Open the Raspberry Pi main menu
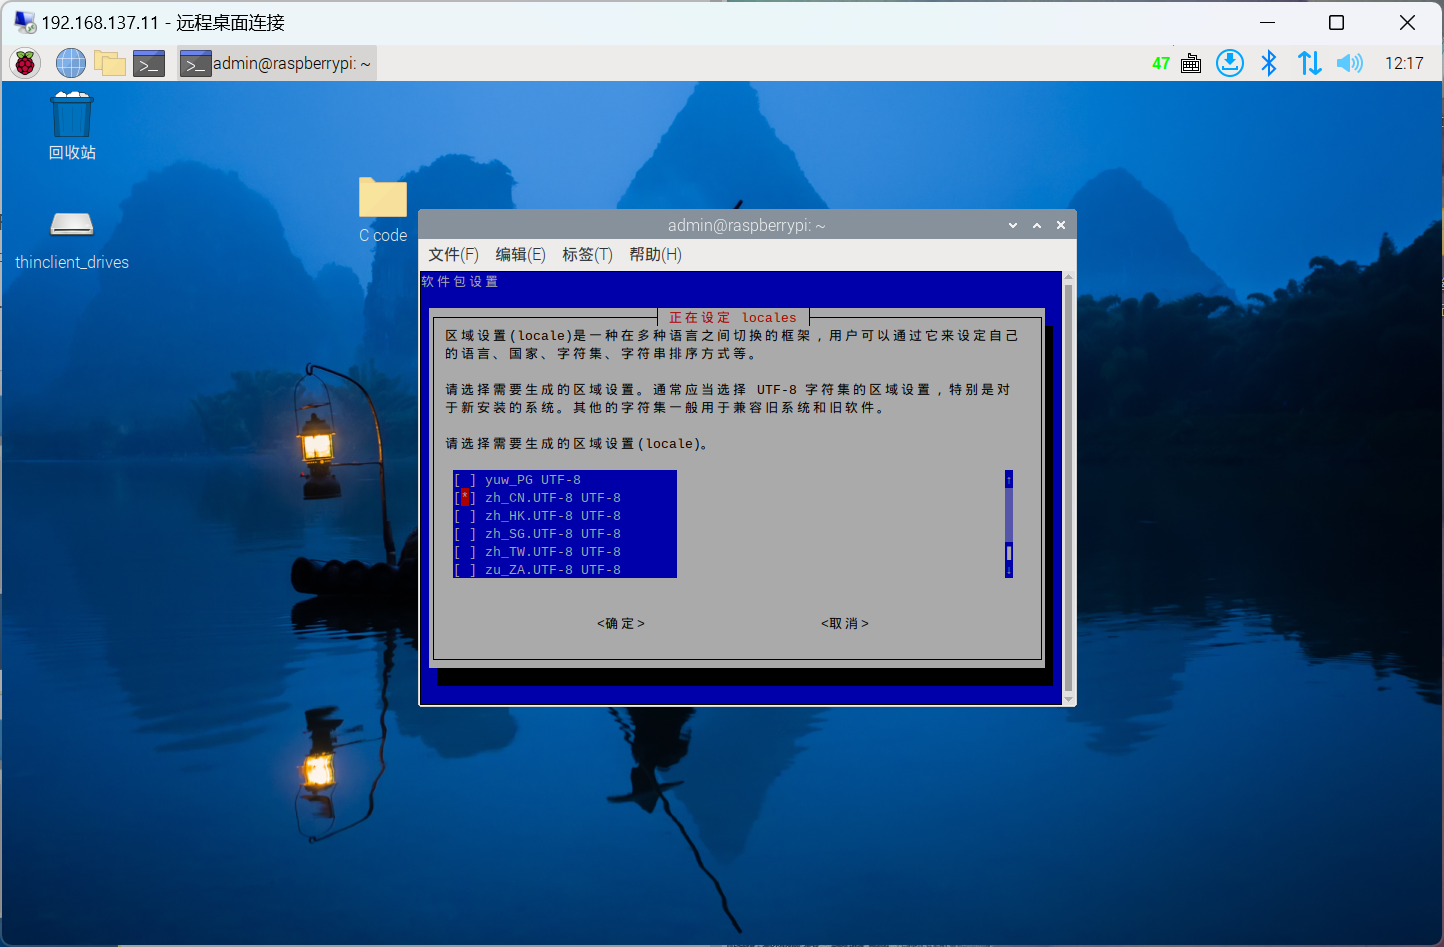Viewport: 1444px width, 947px height. coord(25,63)
